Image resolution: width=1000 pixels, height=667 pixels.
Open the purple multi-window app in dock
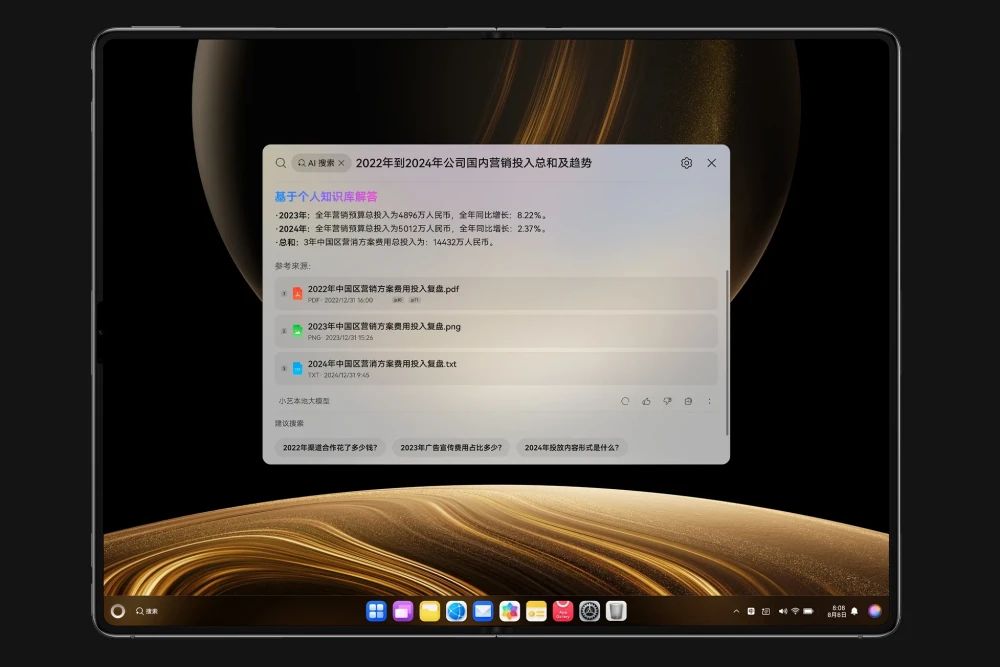point(403,612)
